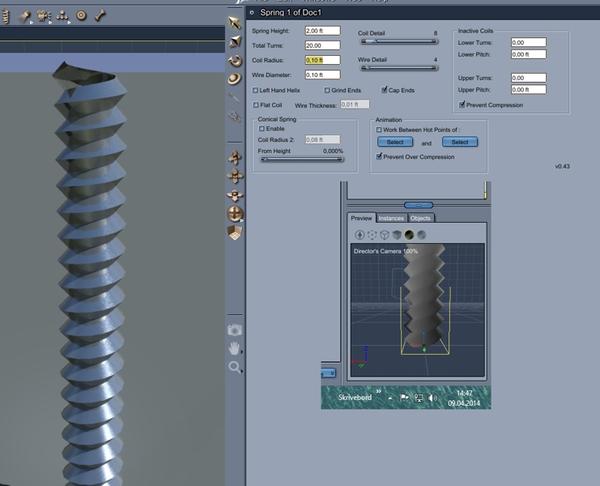Select the dashed bounding box preview mode
The image size is (600, 486).
[x=372, y=235]
